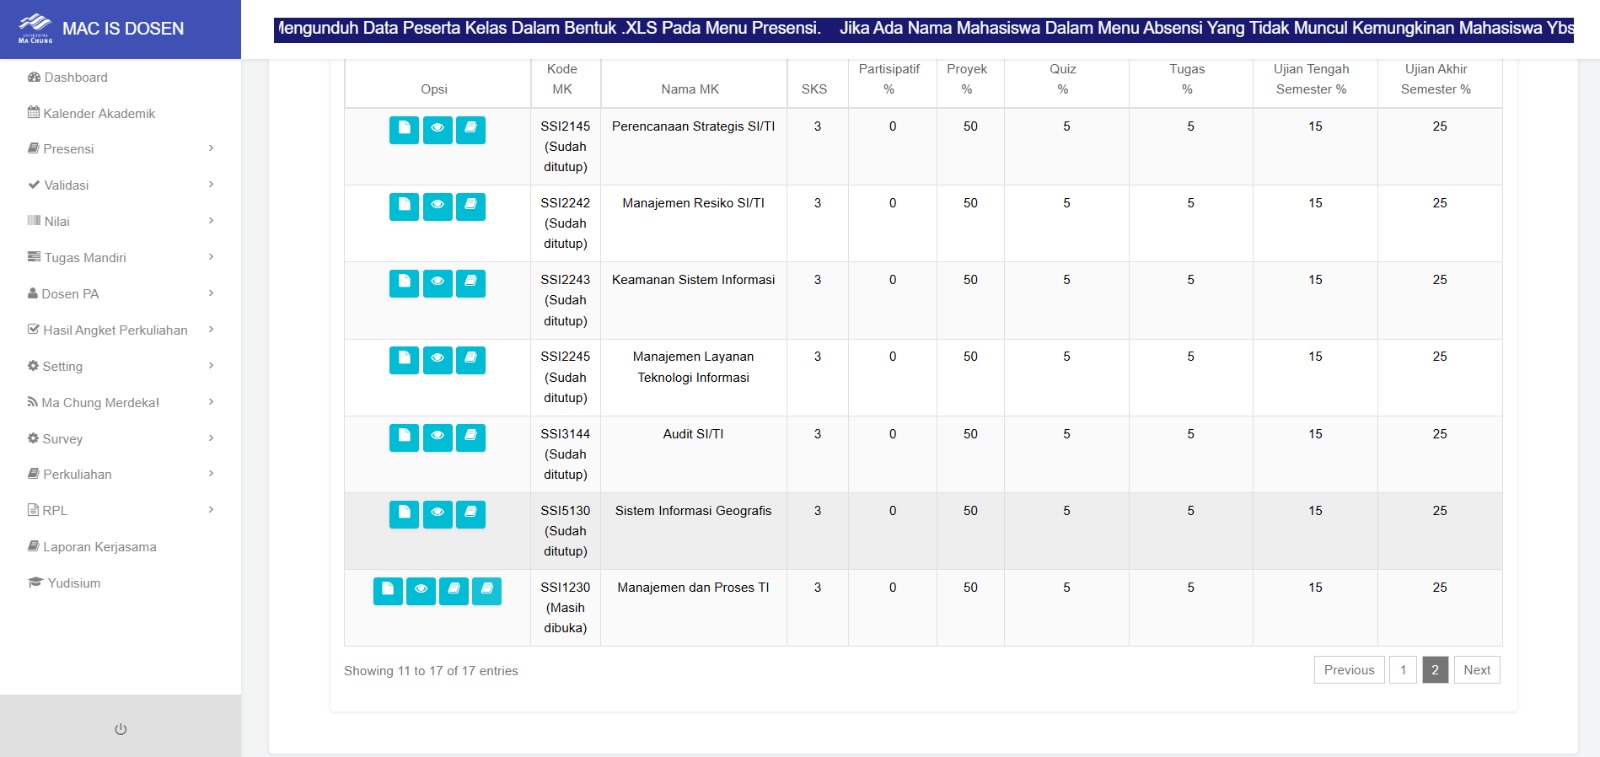Screen dimensions: 1600x757
Task: Expand the Nilai menu chevron
Action: [x=211, y=220]
